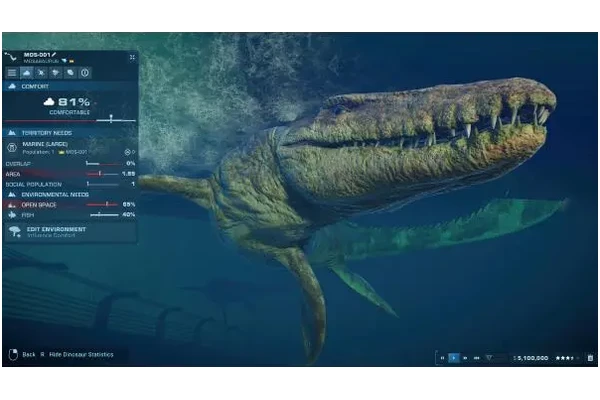The height and width of the screenshot is (400, 600).
Task: Click the Fish icon in needs list
Action: (x=12, y=215)
